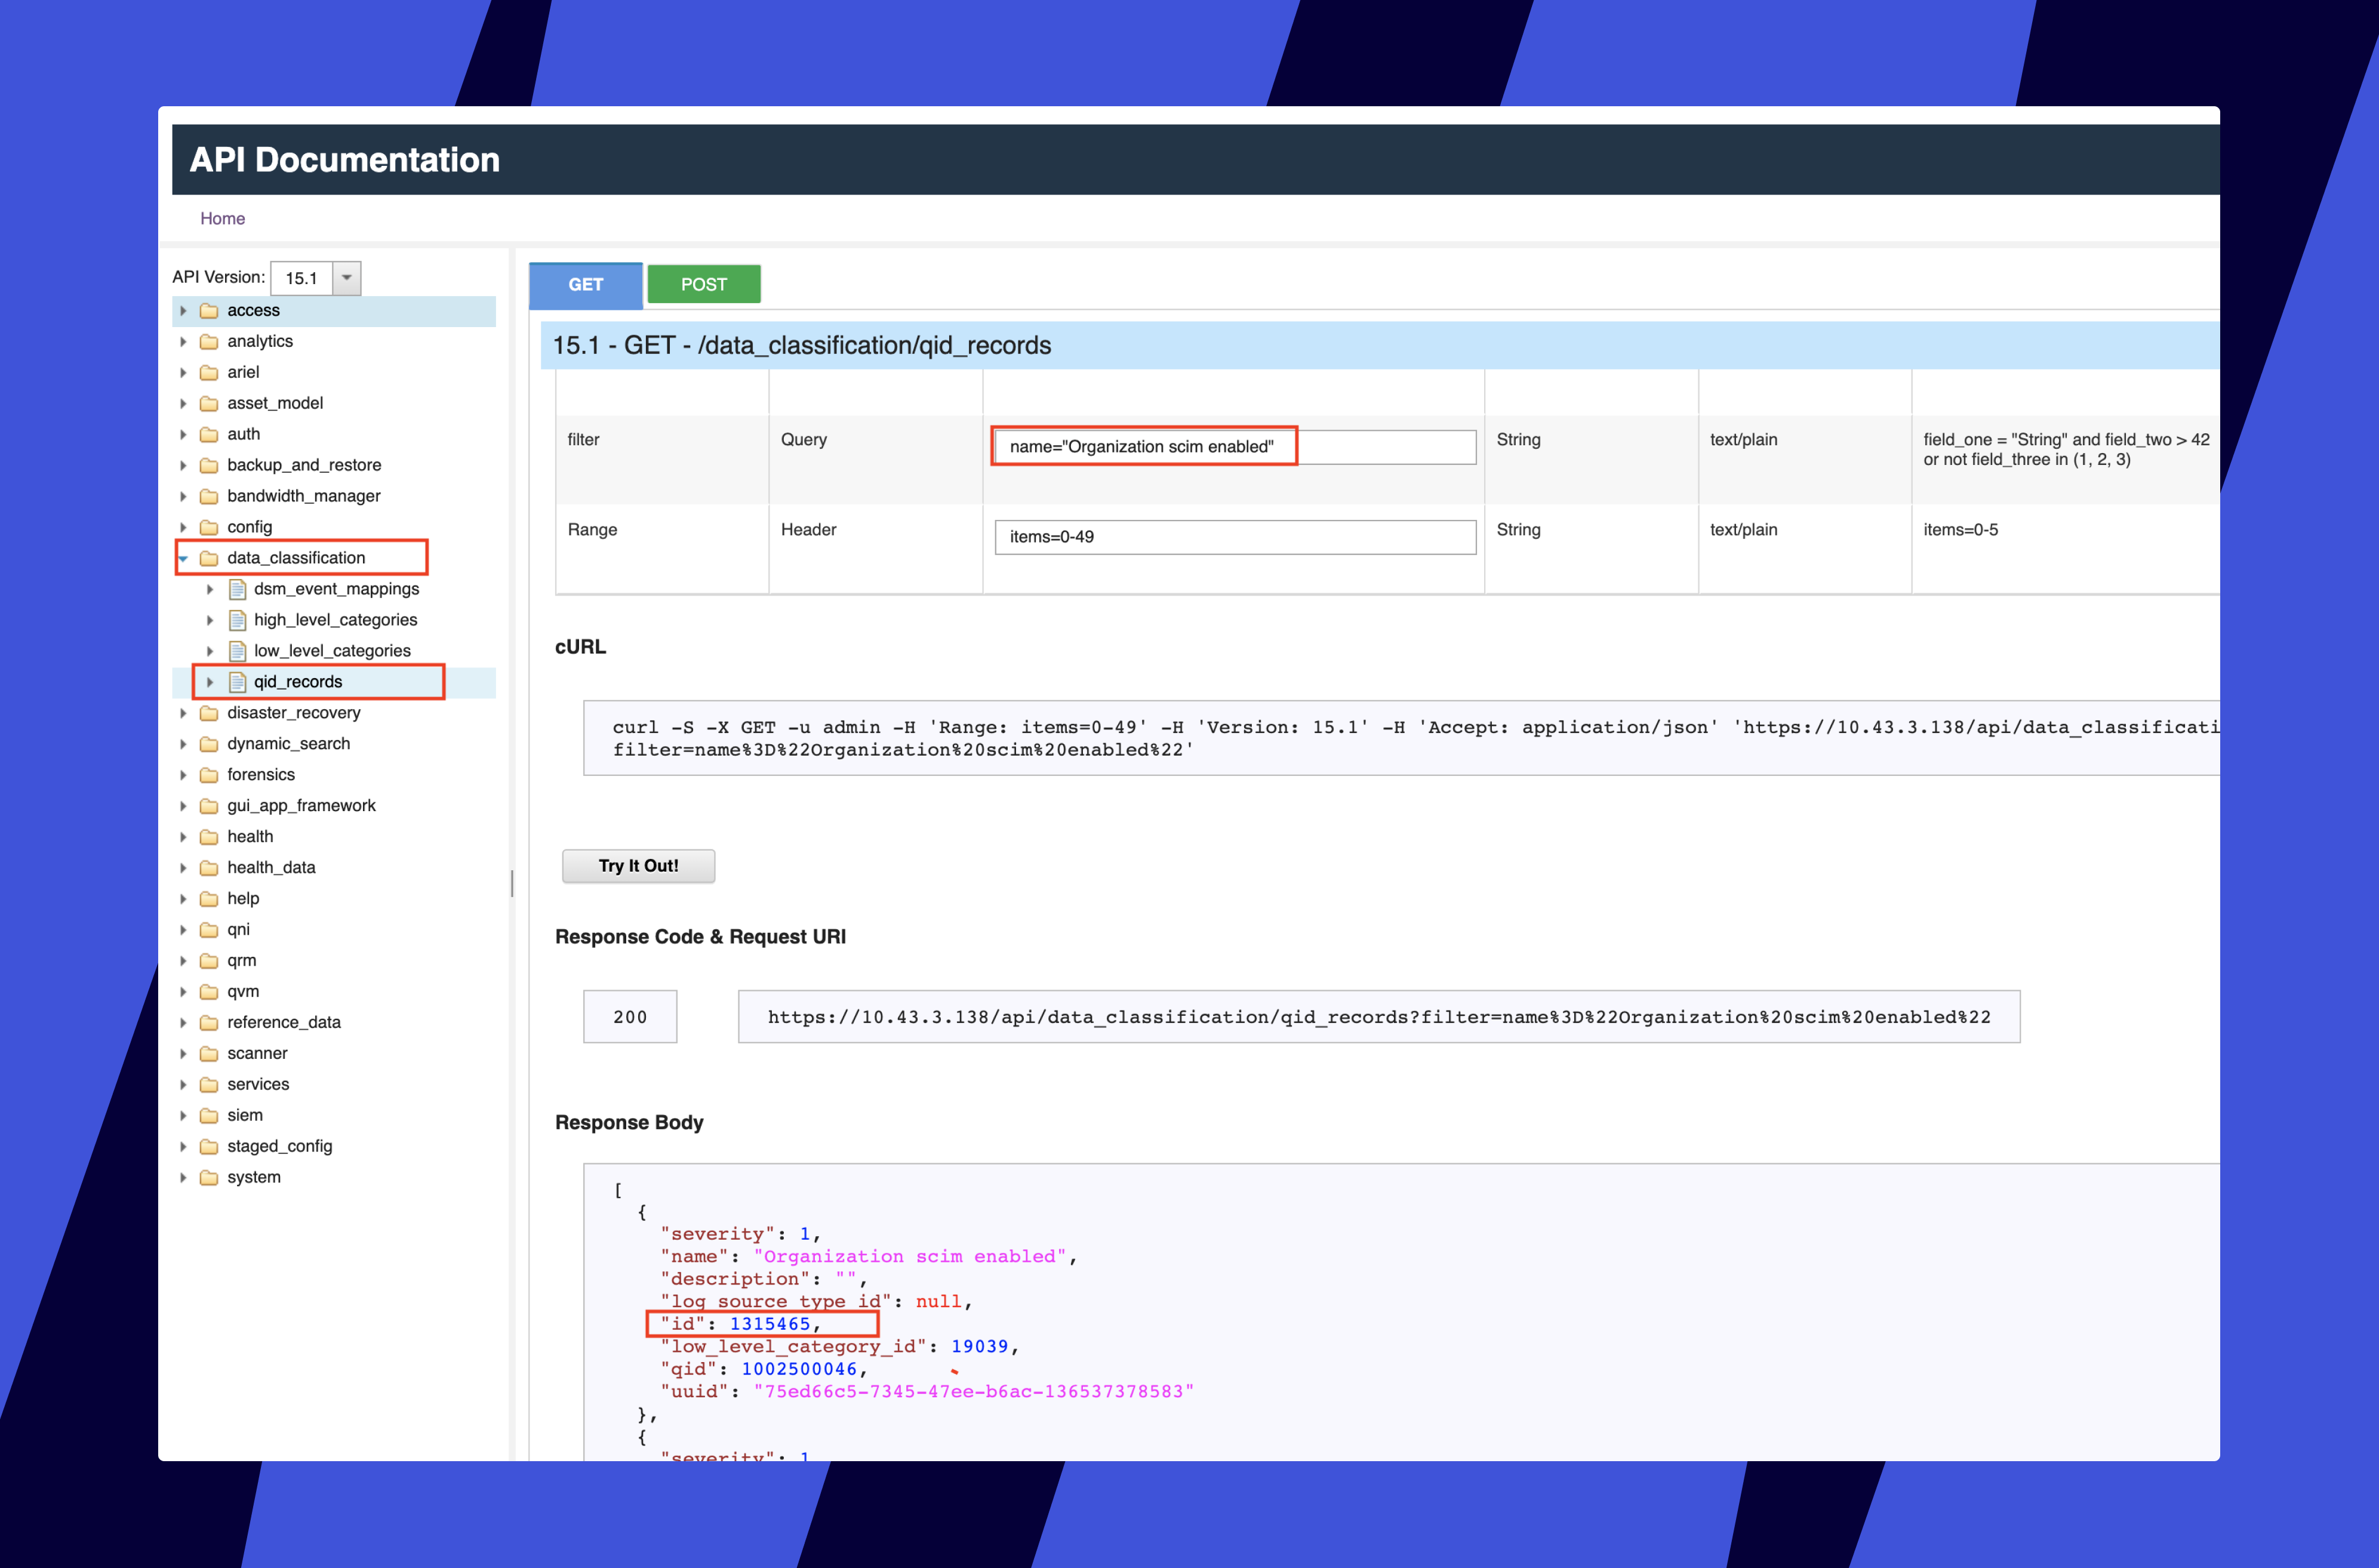Click the forensics folder icon
Screen dimensions: 2379x1568
point(209,775)
